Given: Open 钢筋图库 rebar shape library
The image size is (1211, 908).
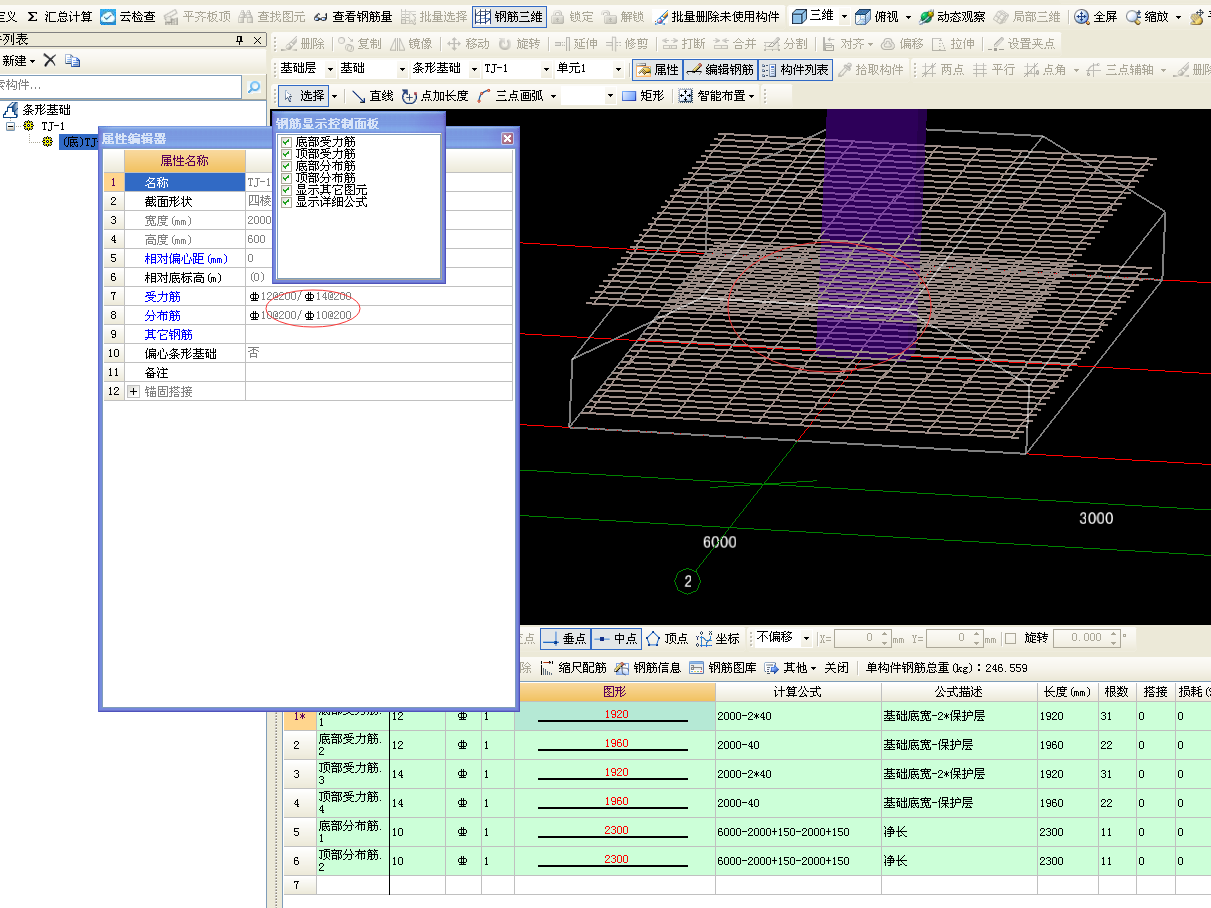Looking at the screenshot, I should 723,668.
